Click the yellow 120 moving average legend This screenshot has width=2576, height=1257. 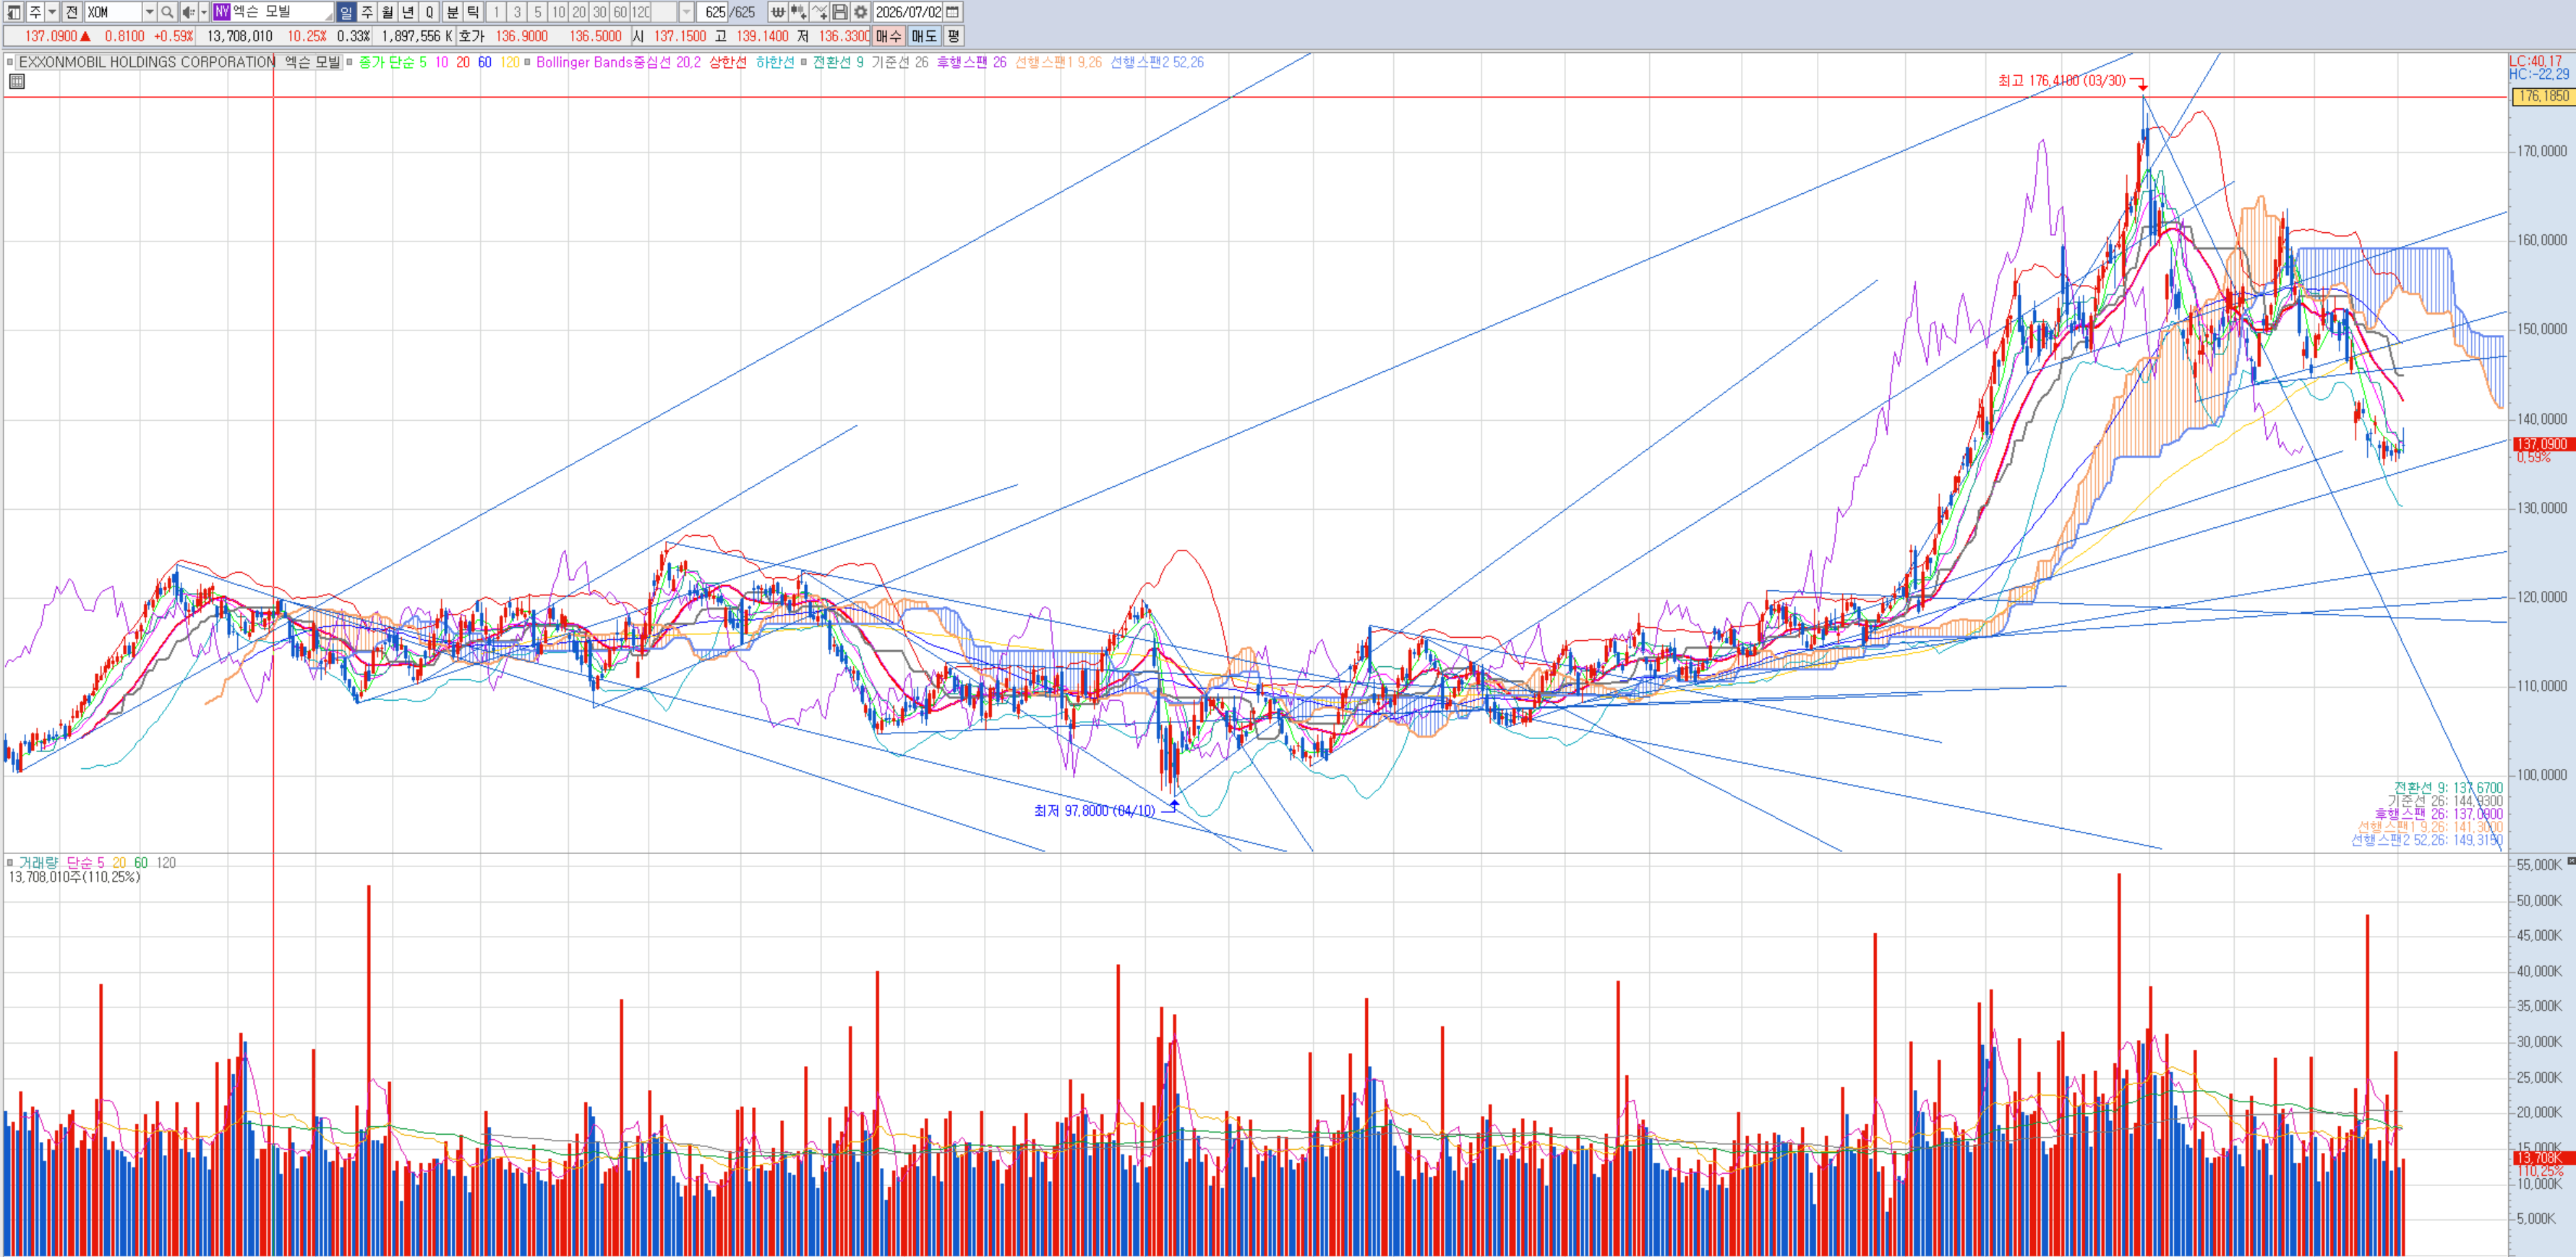(510, 62)
